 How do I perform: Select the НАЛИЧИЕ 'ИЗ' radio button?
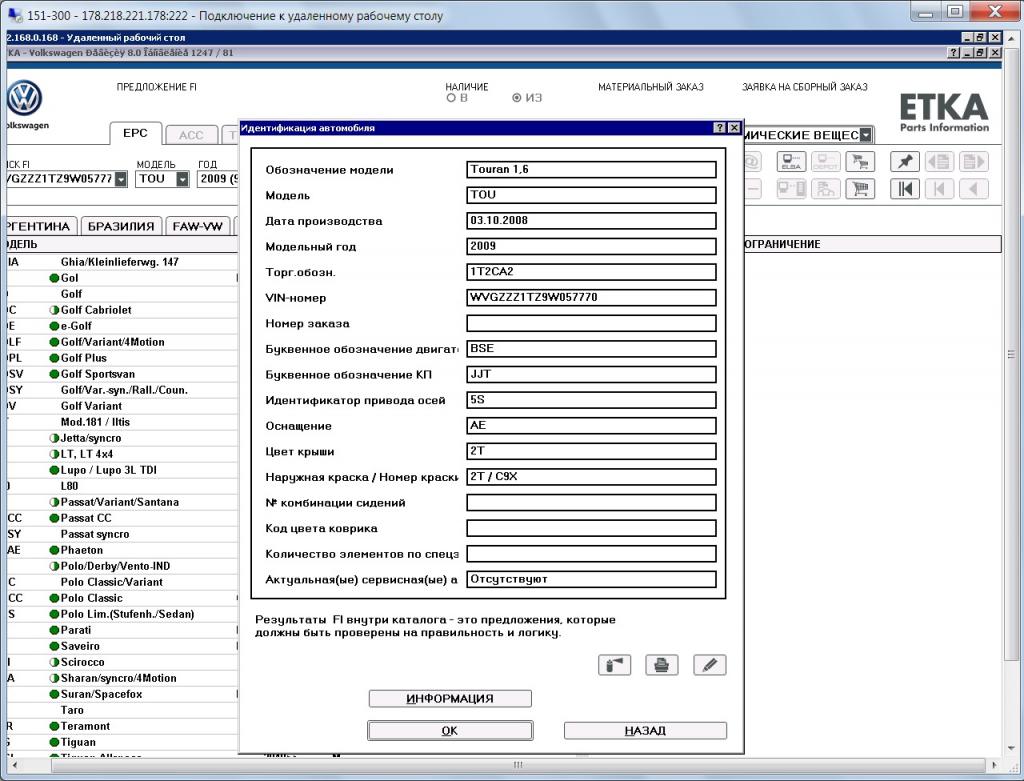517,98
